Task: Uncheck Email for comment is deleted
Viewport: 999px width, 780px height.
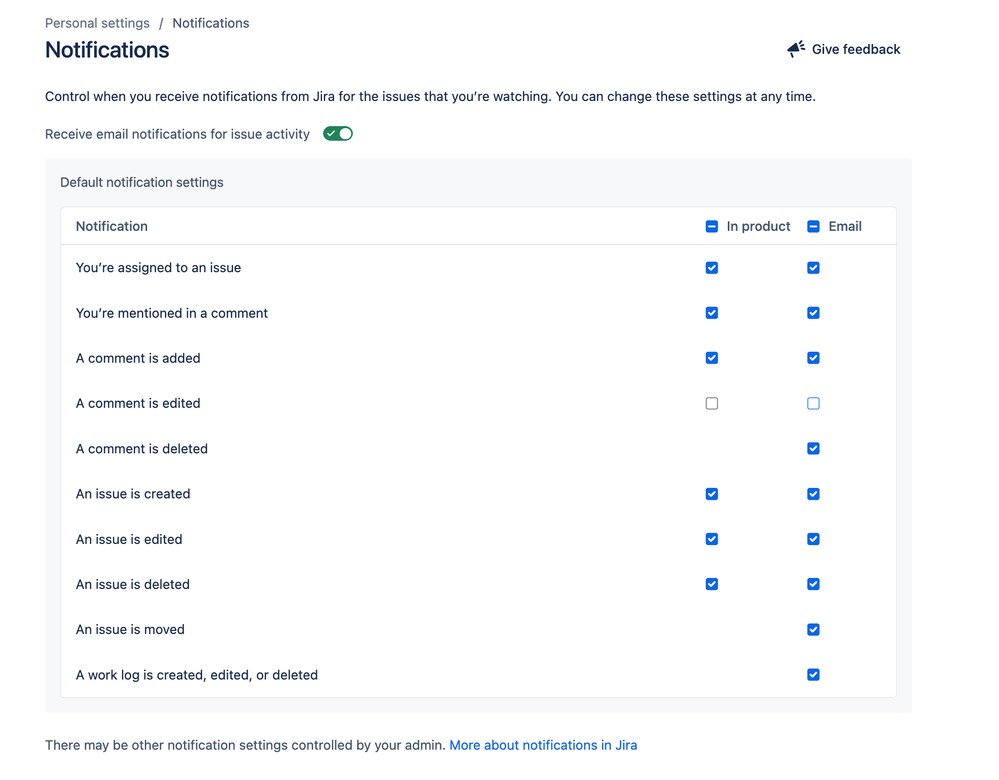Action: (x=813, y=449)
